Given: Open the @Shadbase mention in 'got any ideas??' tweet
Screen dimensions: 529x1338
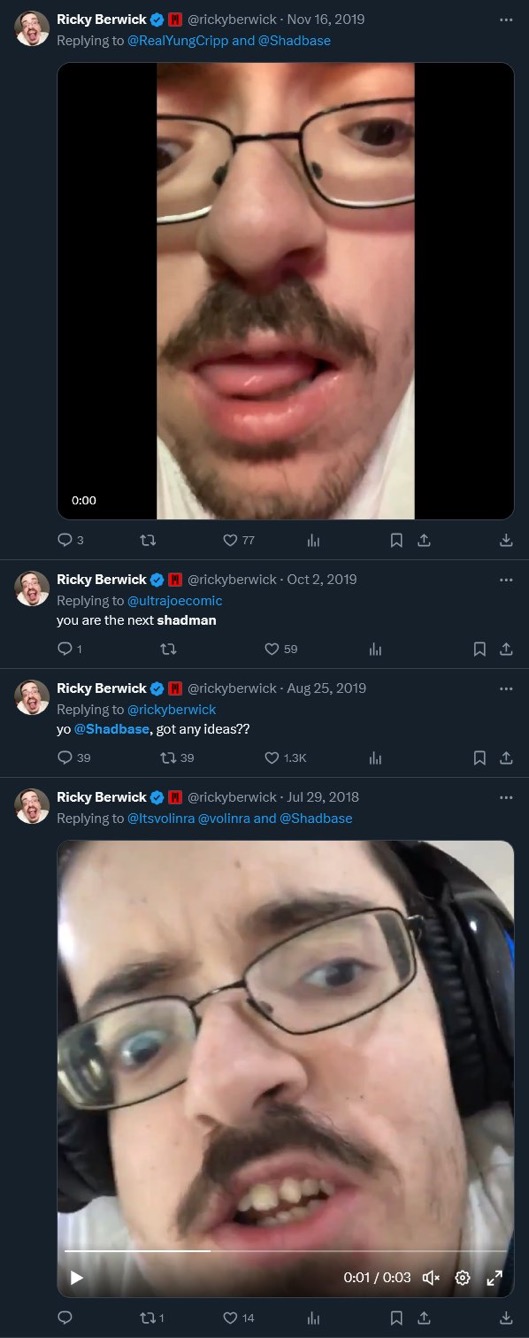Looking at the screenshot, I should coord(112,729).
